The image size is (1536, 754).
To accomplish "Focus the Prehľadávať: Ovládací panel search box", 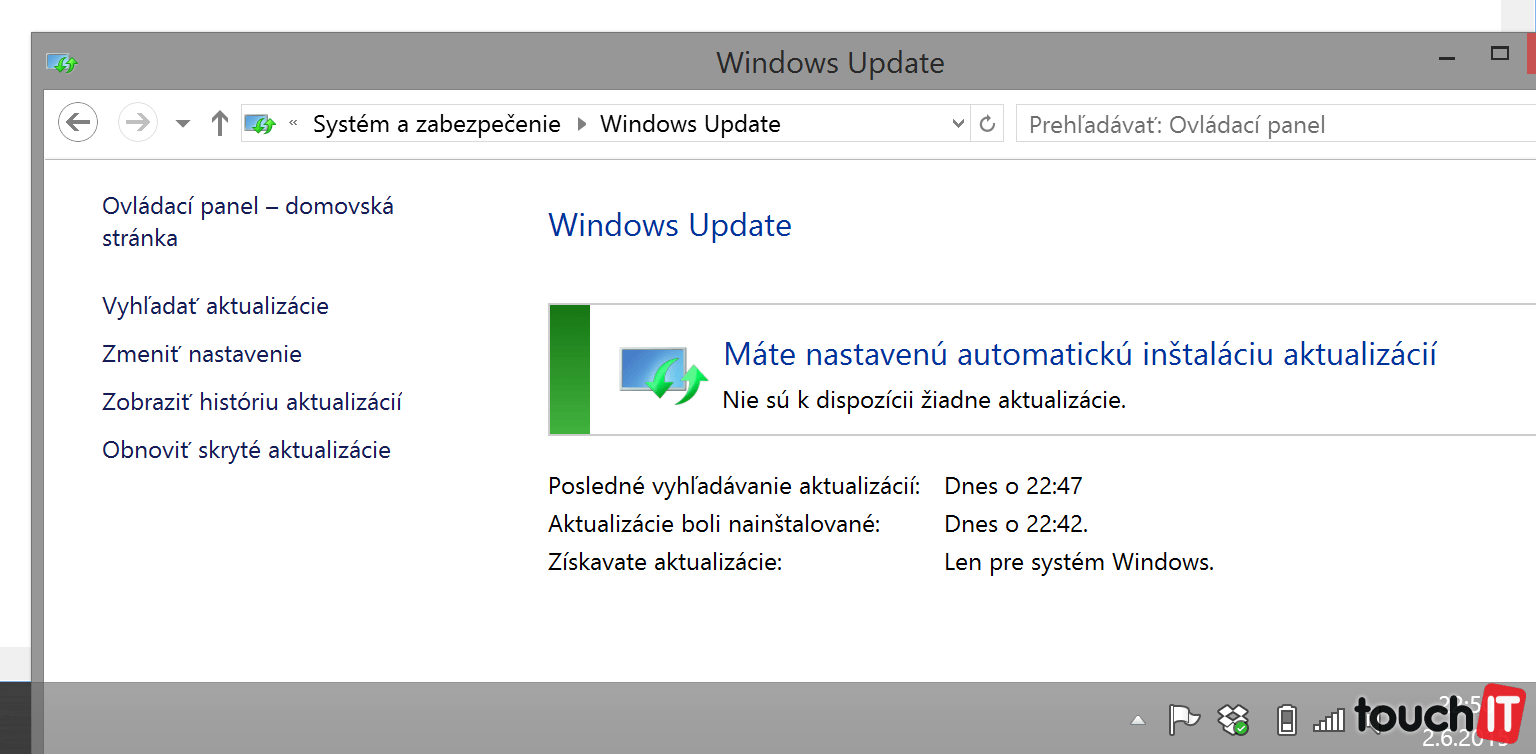I will coord(1275,125).
